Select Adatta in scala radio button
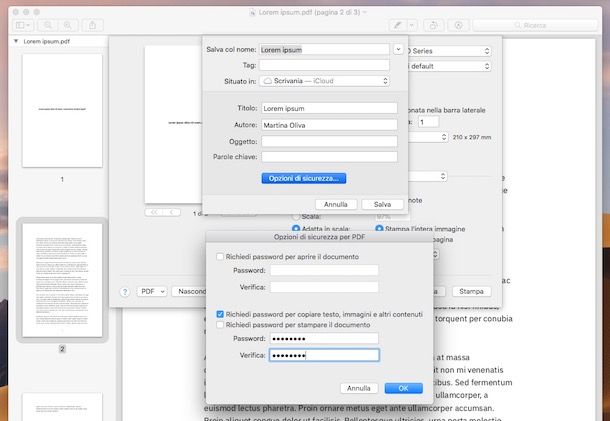The width and height of the screenshot is (610, 421). [296, 229]
